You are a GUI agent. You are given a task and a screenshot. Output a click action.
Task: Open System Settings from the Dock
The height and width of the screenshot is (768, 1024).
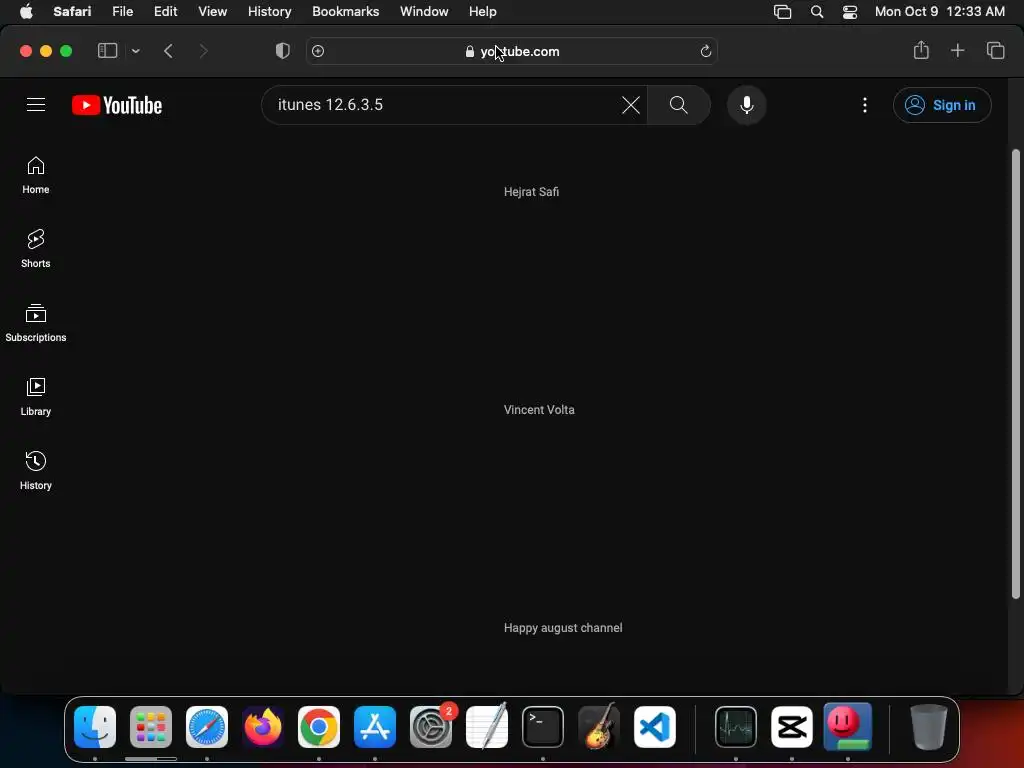pyautogui.click(x=431, y=727)
